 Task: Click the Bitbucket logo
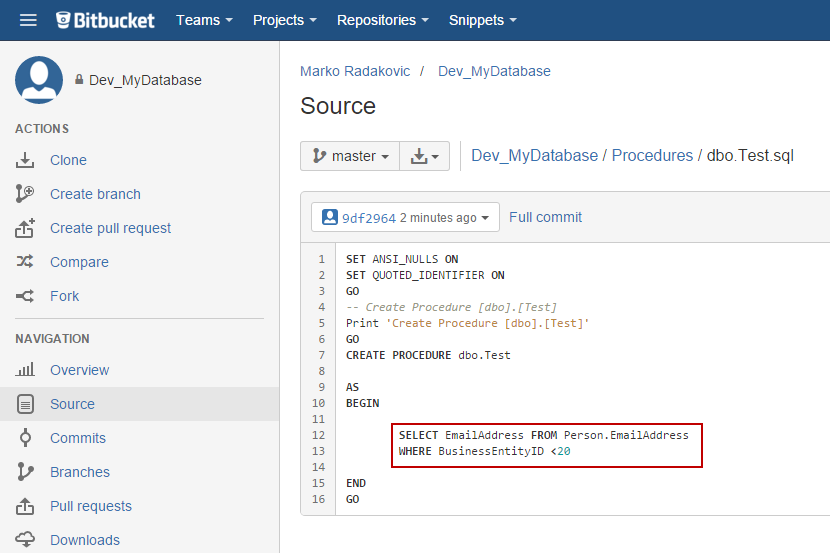[x=105, y=20]
